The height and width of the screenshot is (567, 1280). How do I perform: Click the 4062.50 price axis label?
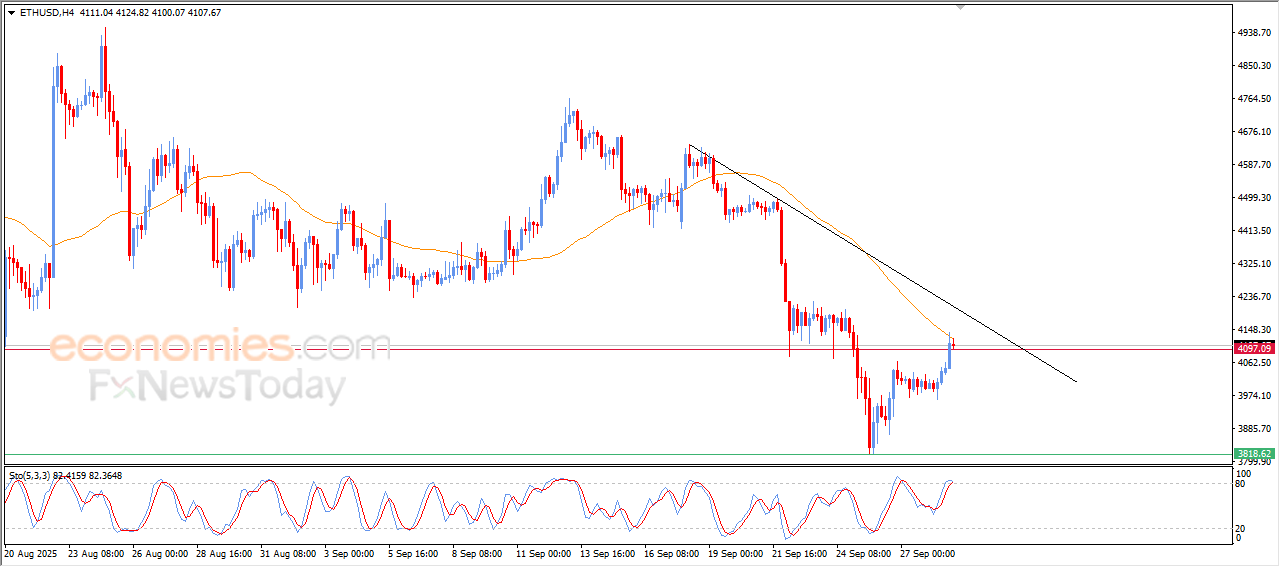point(1256,363)
